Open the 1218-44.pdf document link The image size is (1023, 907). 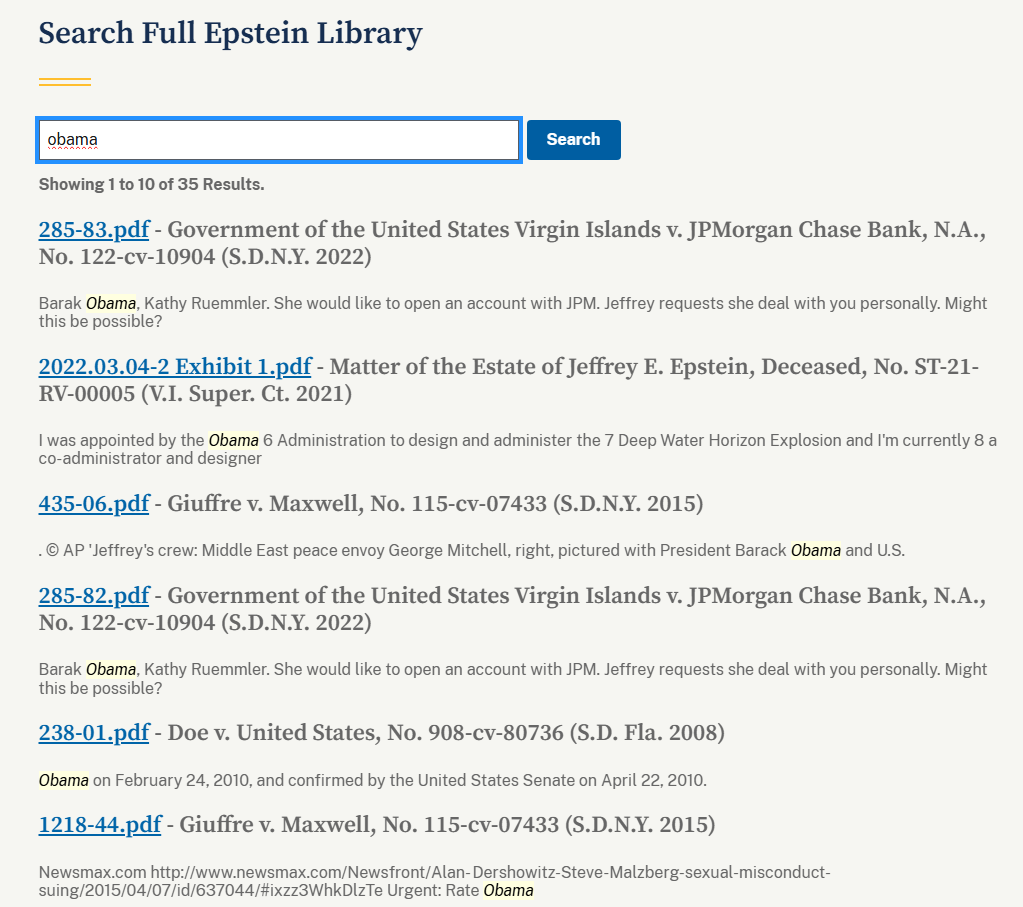click(100, 825)
